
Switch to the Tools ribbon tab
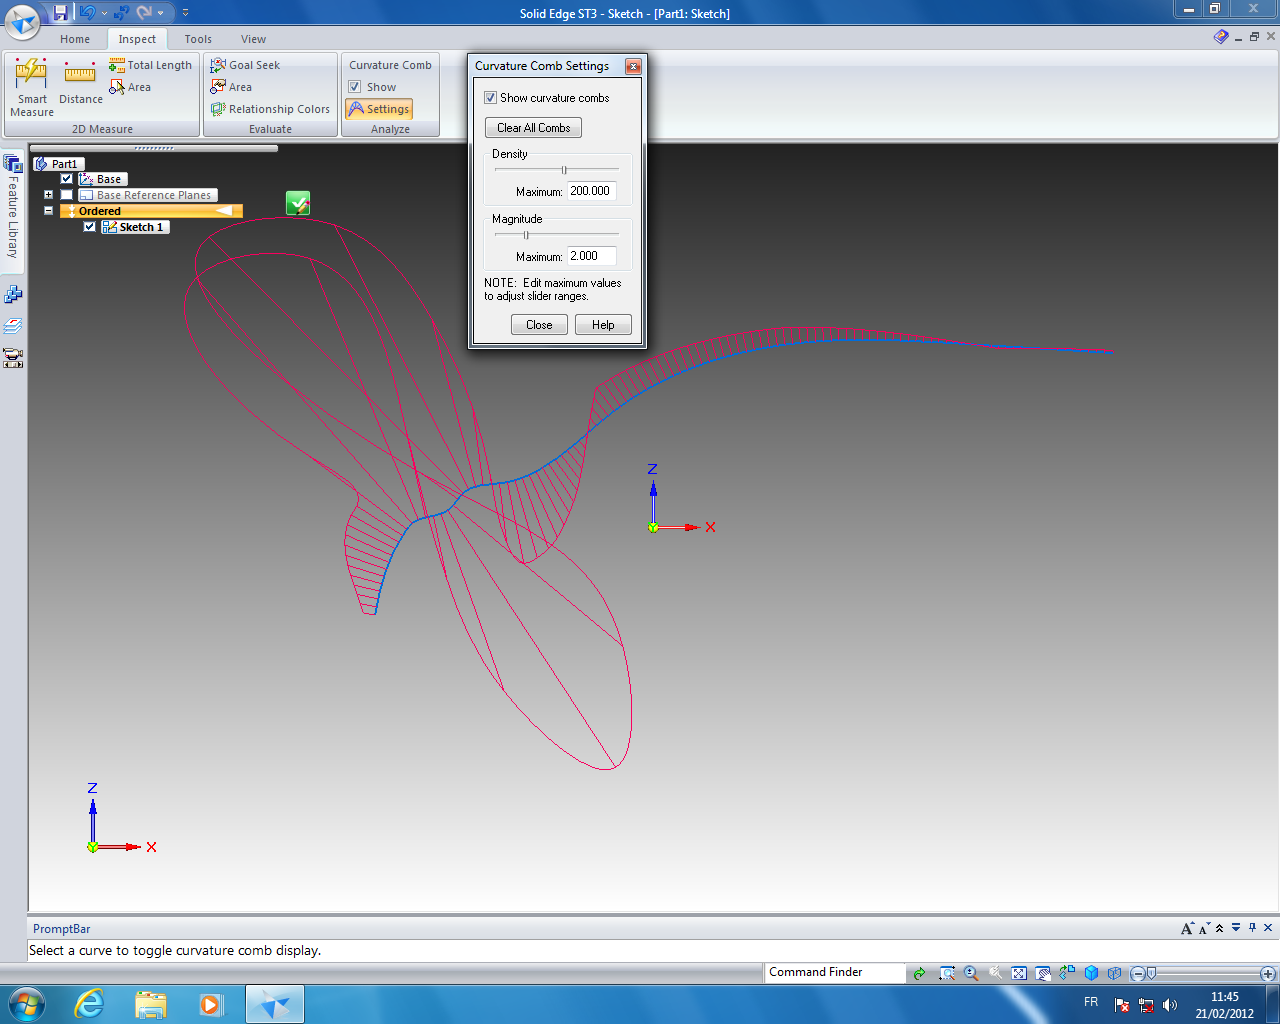(x=198, y=39)
